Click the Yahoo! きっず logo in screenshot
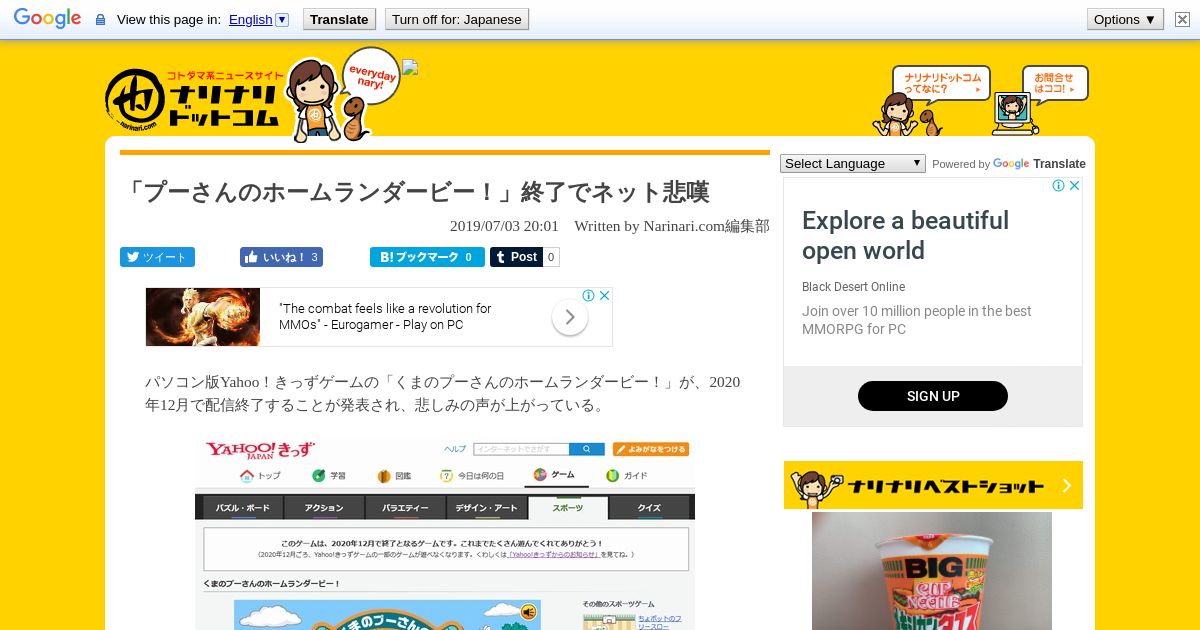 tap(259, 450)
